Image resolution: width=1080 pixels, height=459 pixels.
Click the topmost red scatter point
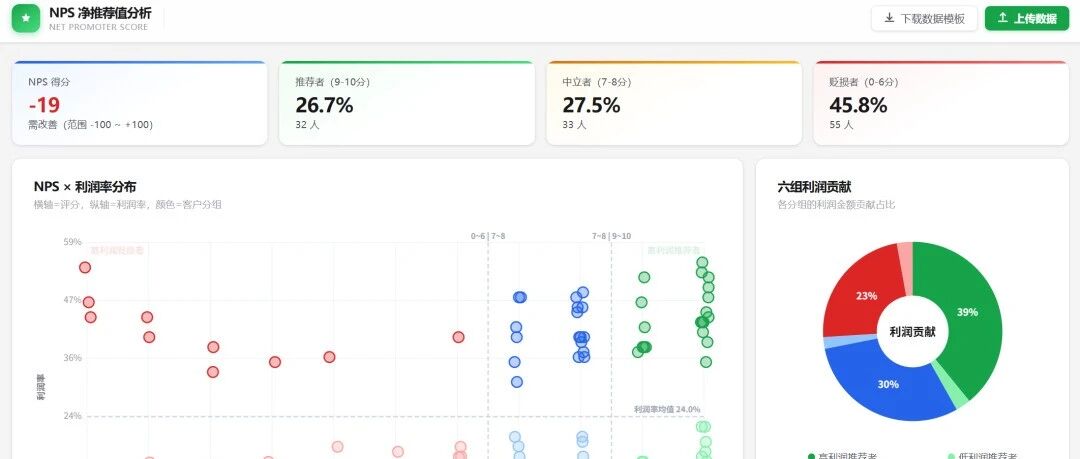85,267
